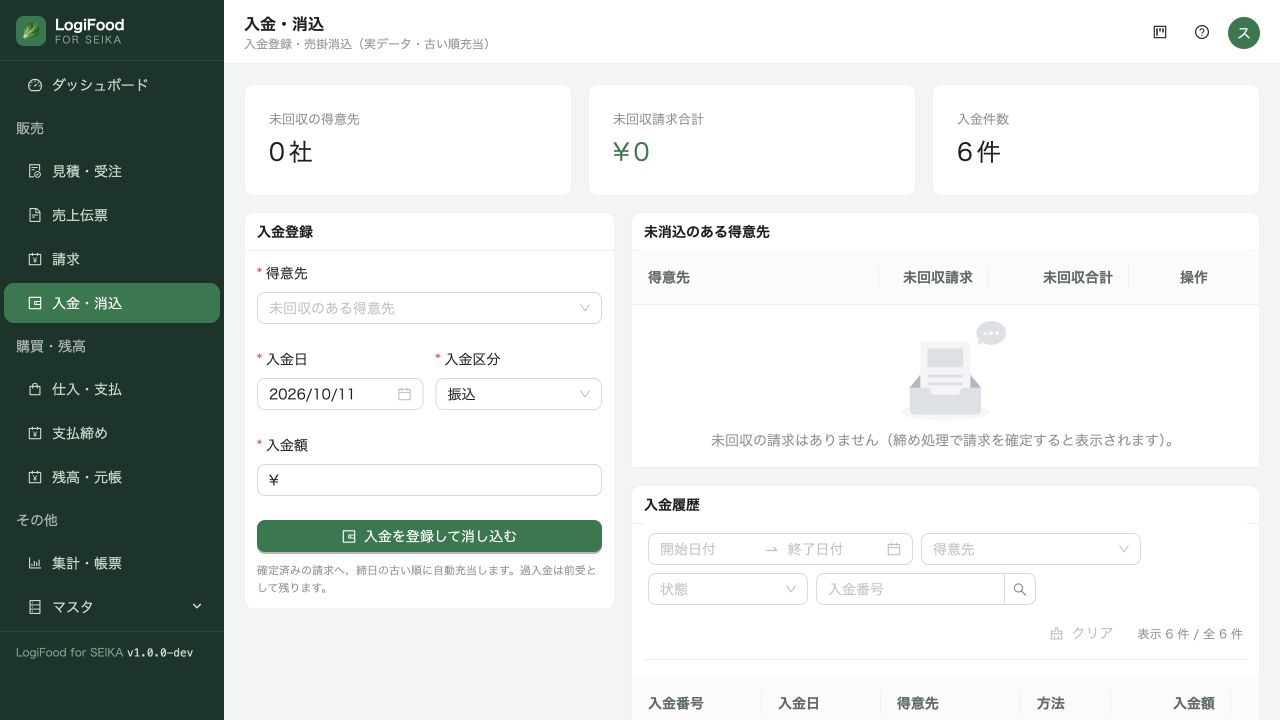Open the 状態 filter dropdown
Image resolution: width=1280 pixels, height=720 pixels.
[728, 589]
